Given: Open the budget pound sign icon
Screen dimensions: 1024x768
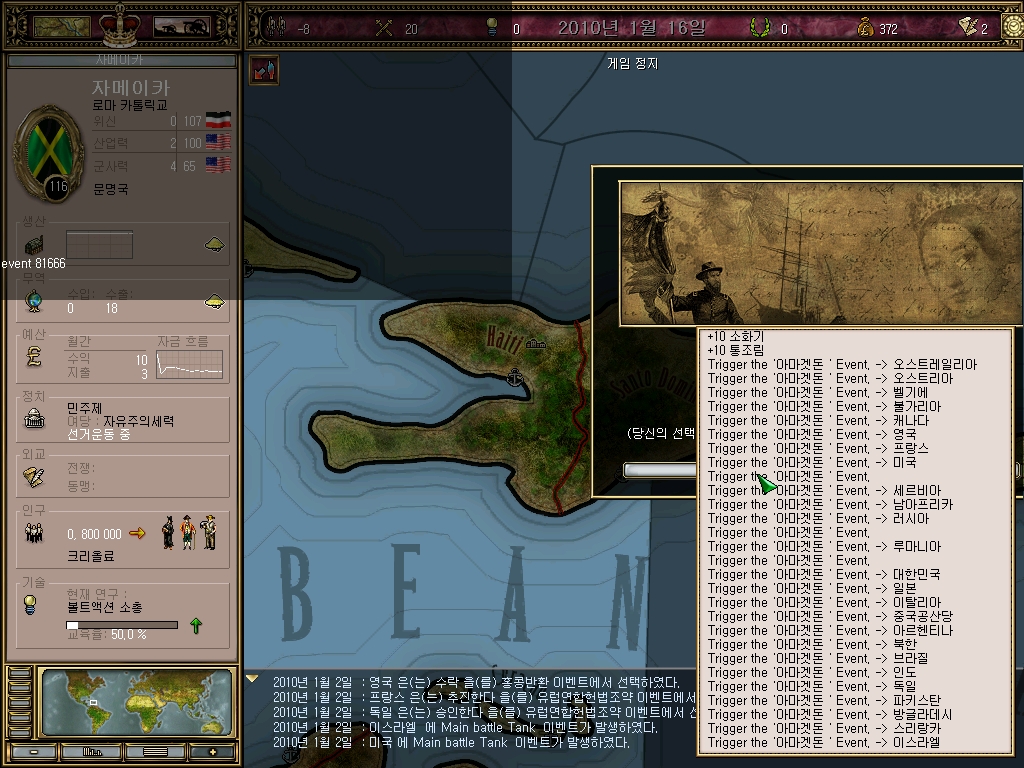Looking at the screenshot, I should (x=34, y=356).
